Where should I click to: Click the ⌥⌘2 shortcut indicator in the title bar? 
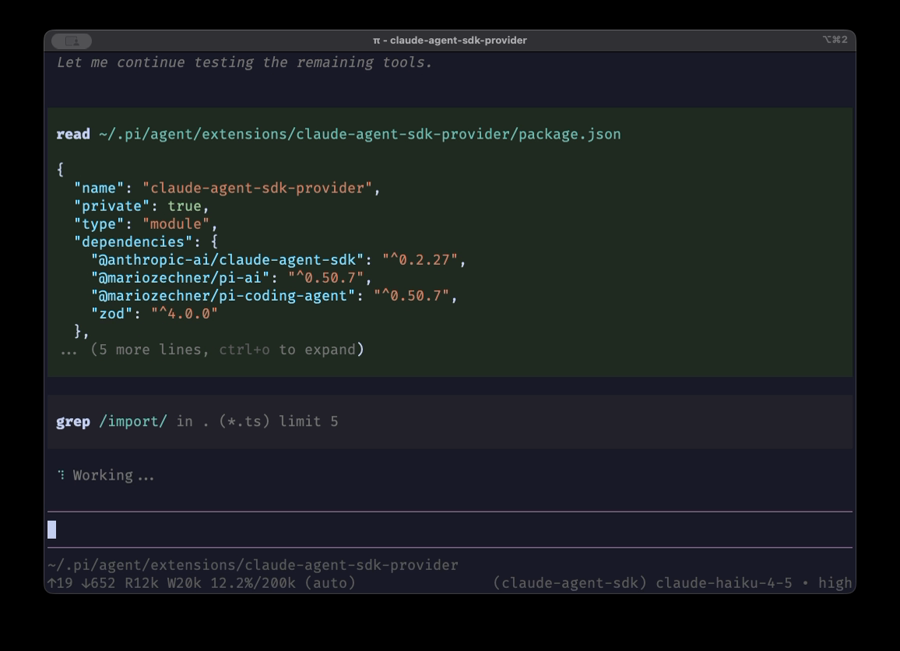[x=835, y=40]
